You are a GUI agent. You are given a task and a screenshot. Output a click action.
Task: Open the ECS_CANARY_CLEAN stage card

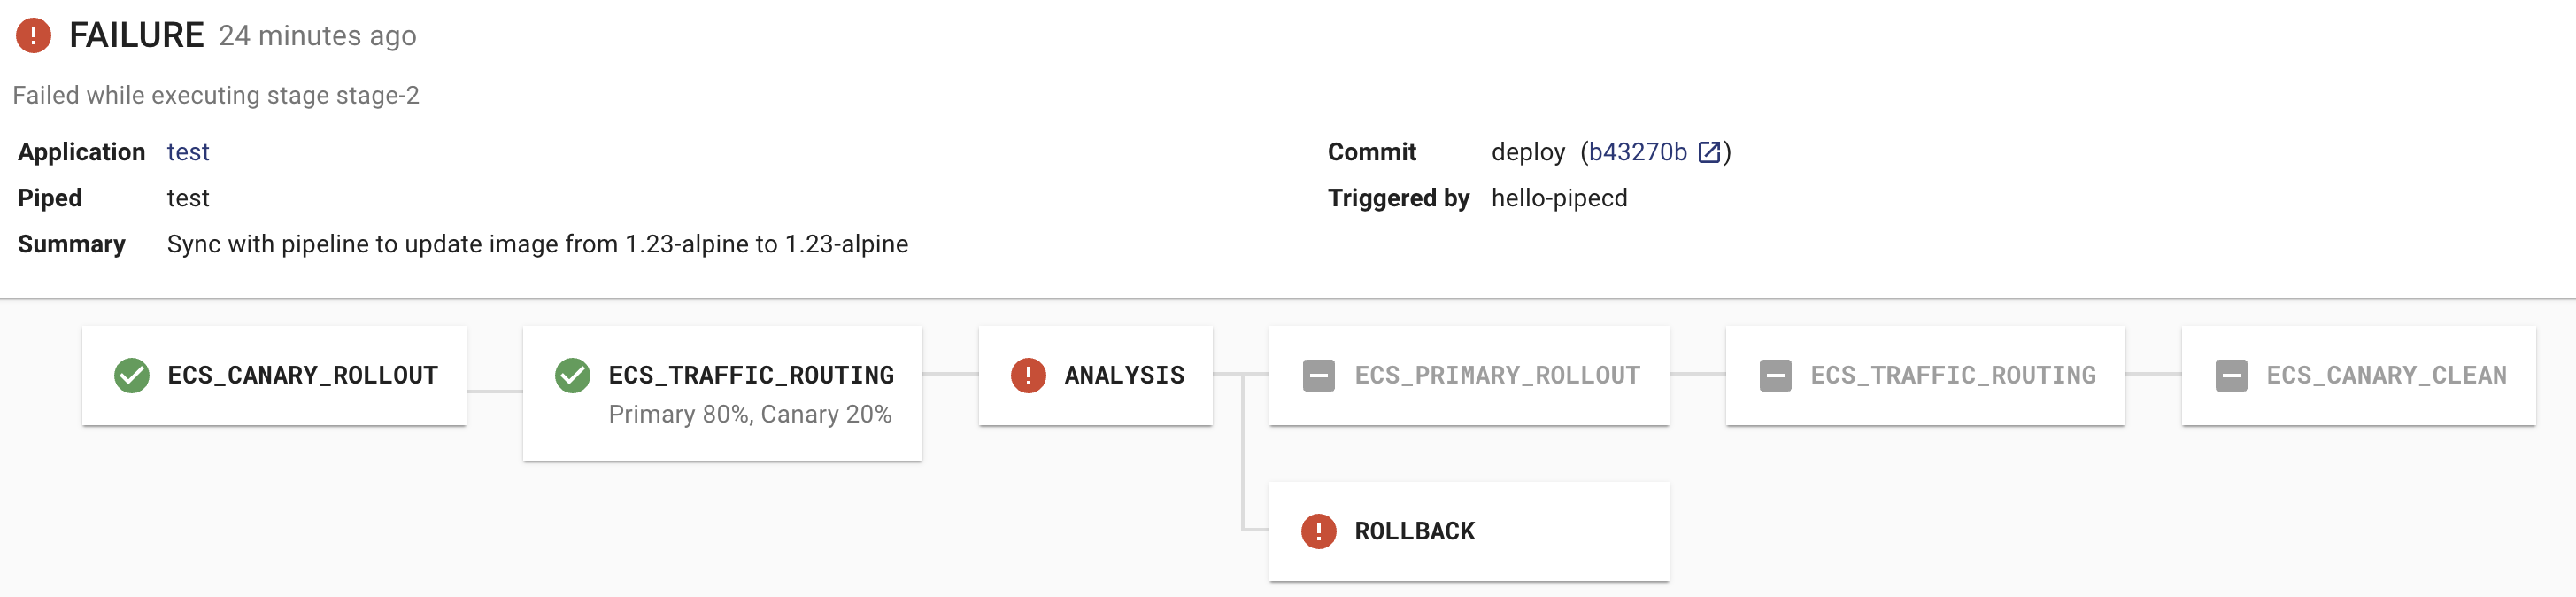click(x=2358, y=375)
